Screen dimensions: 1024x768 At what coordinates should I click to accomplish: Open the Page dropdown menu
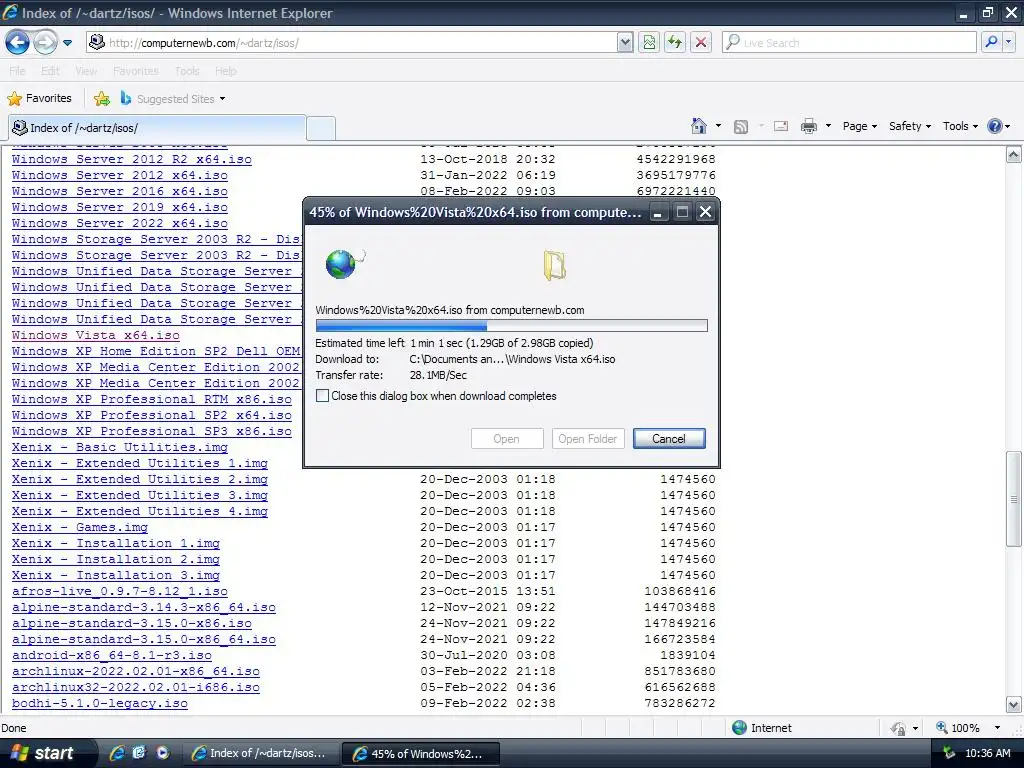coord(859,126)
